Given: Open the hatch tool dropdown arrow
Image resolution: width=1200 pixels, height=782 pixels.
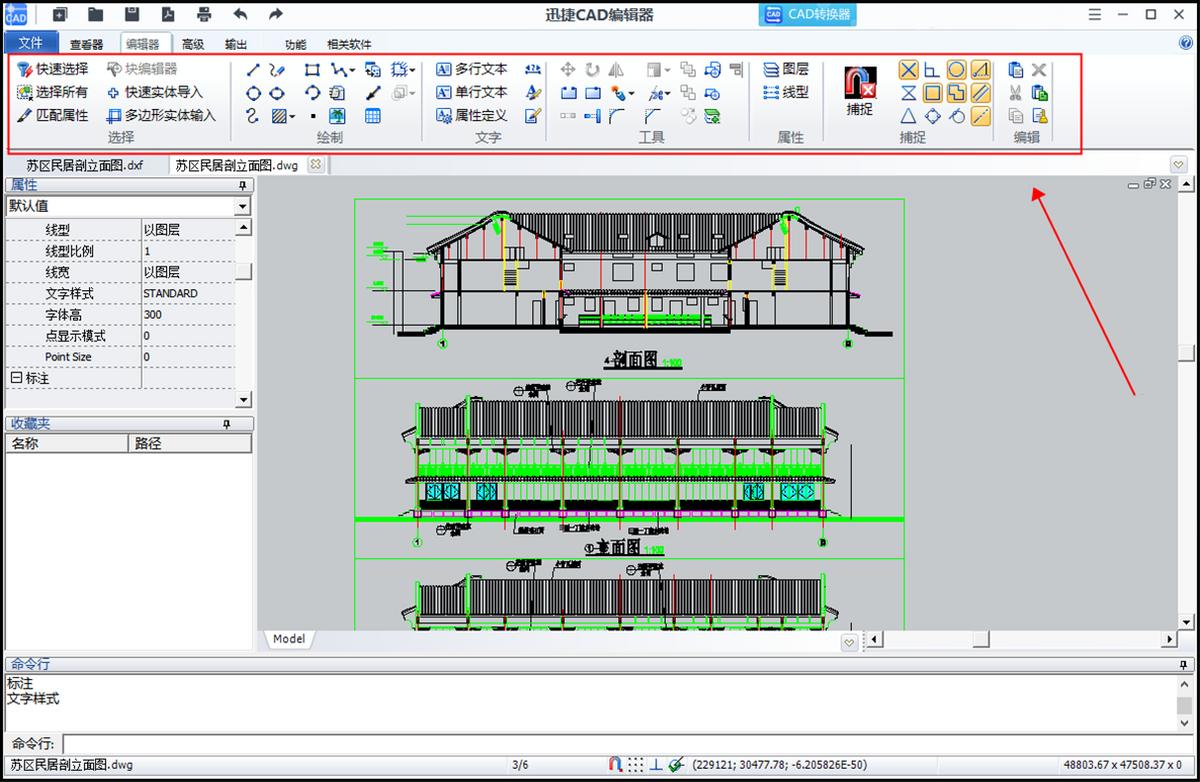Looking at the screenshot, I should pyautogui.click(x=292, y=117).
